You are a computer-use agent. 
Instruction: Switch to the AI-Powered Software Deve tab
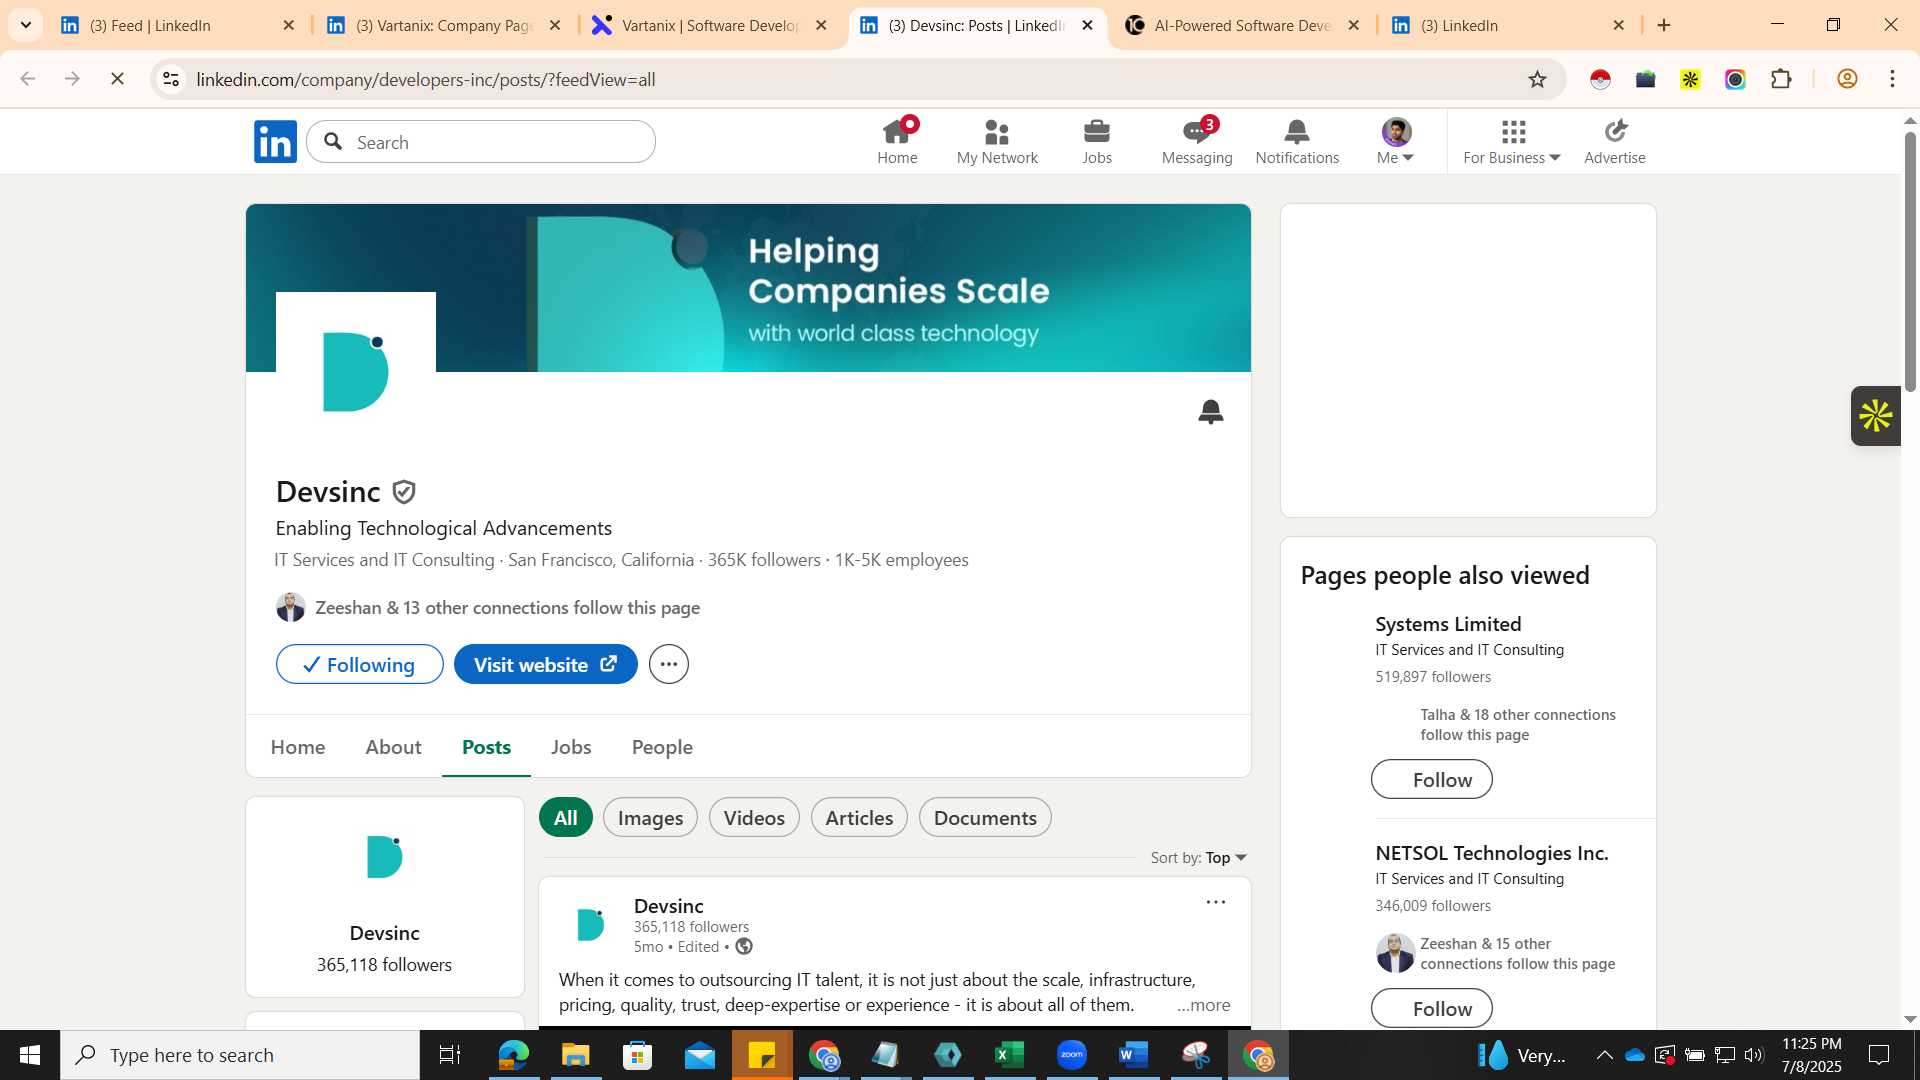click(x=1240, y=25)
